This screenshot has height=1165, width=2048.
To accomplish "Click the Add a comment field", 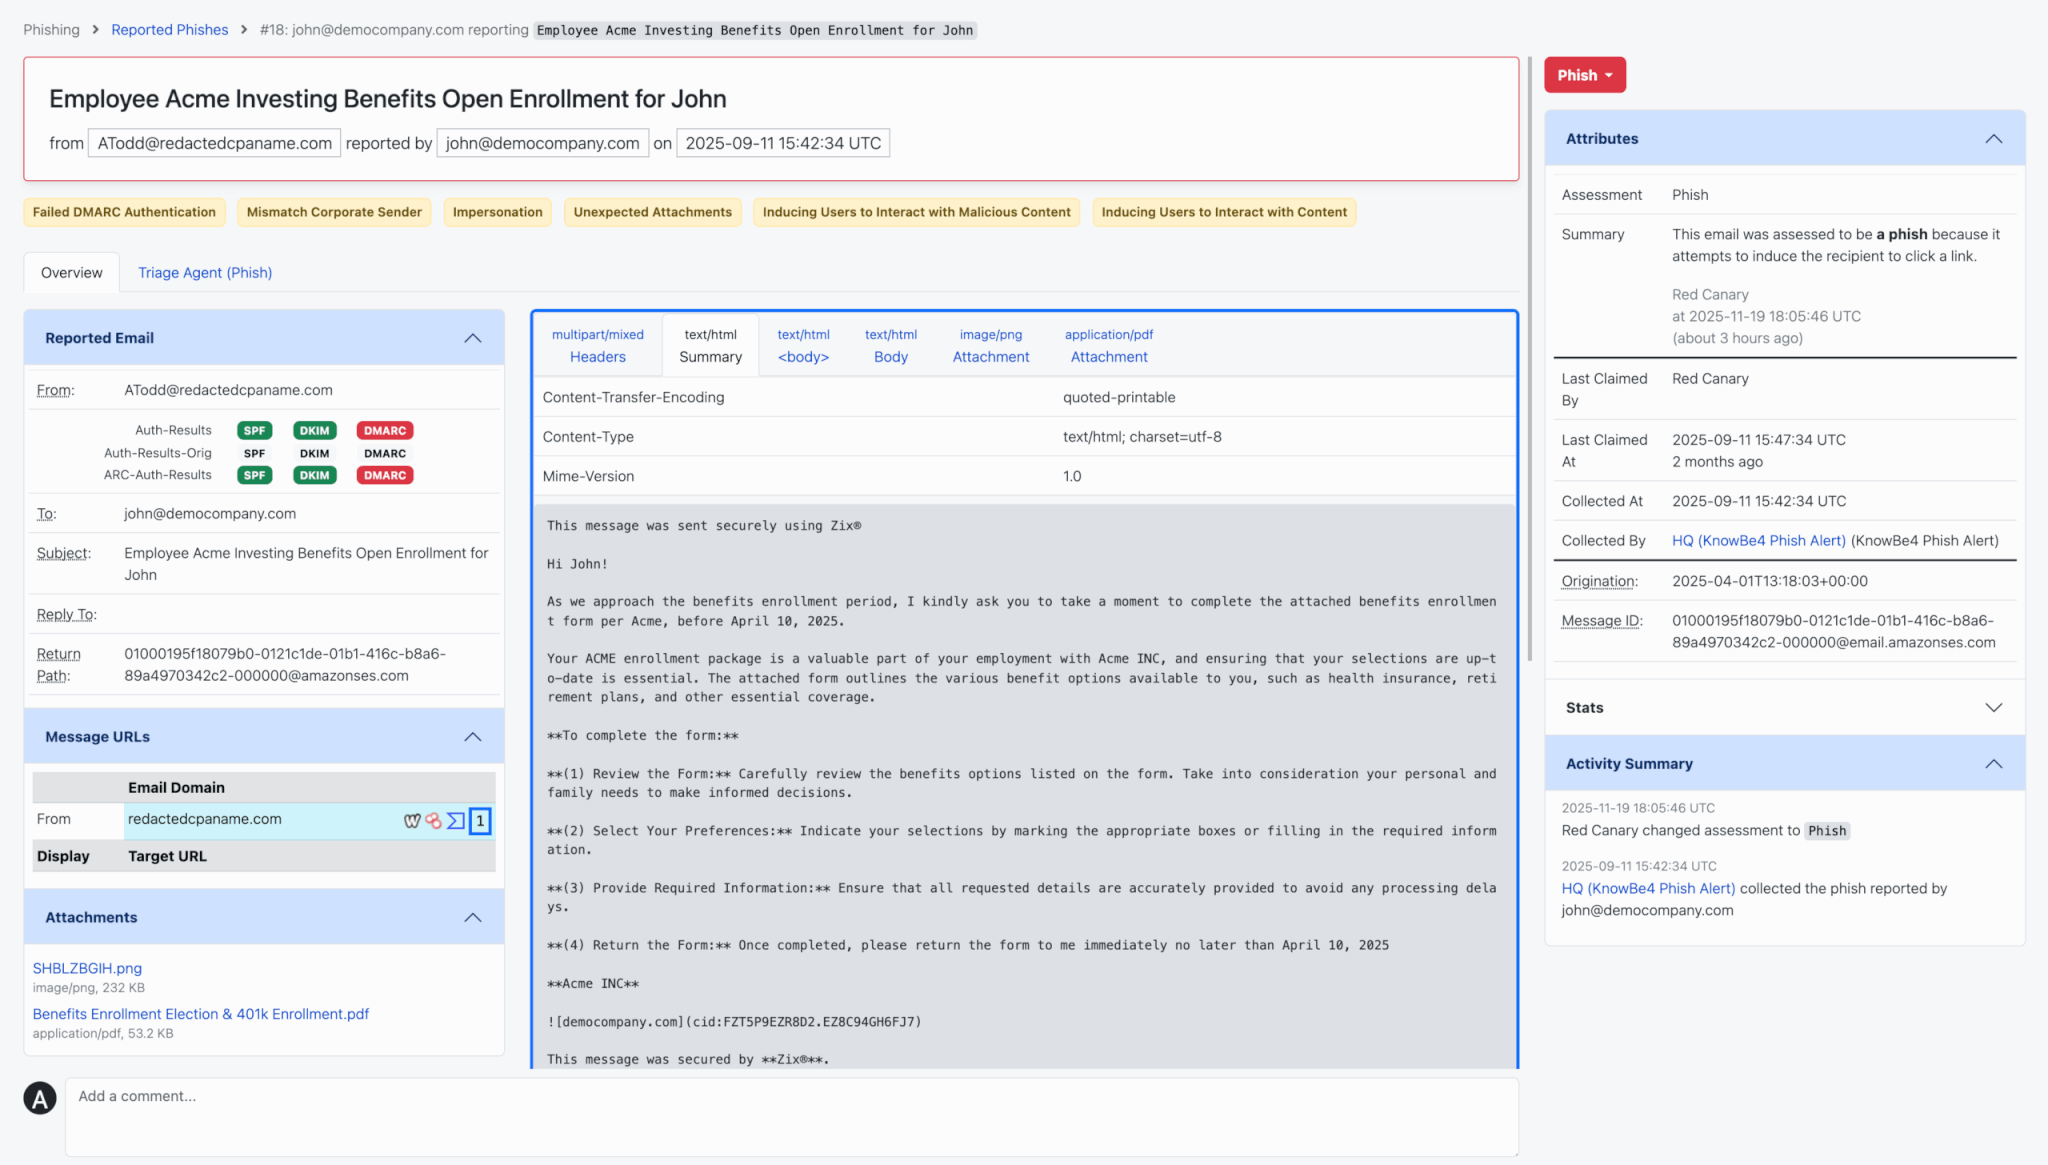I will [x=790, y=1115].
